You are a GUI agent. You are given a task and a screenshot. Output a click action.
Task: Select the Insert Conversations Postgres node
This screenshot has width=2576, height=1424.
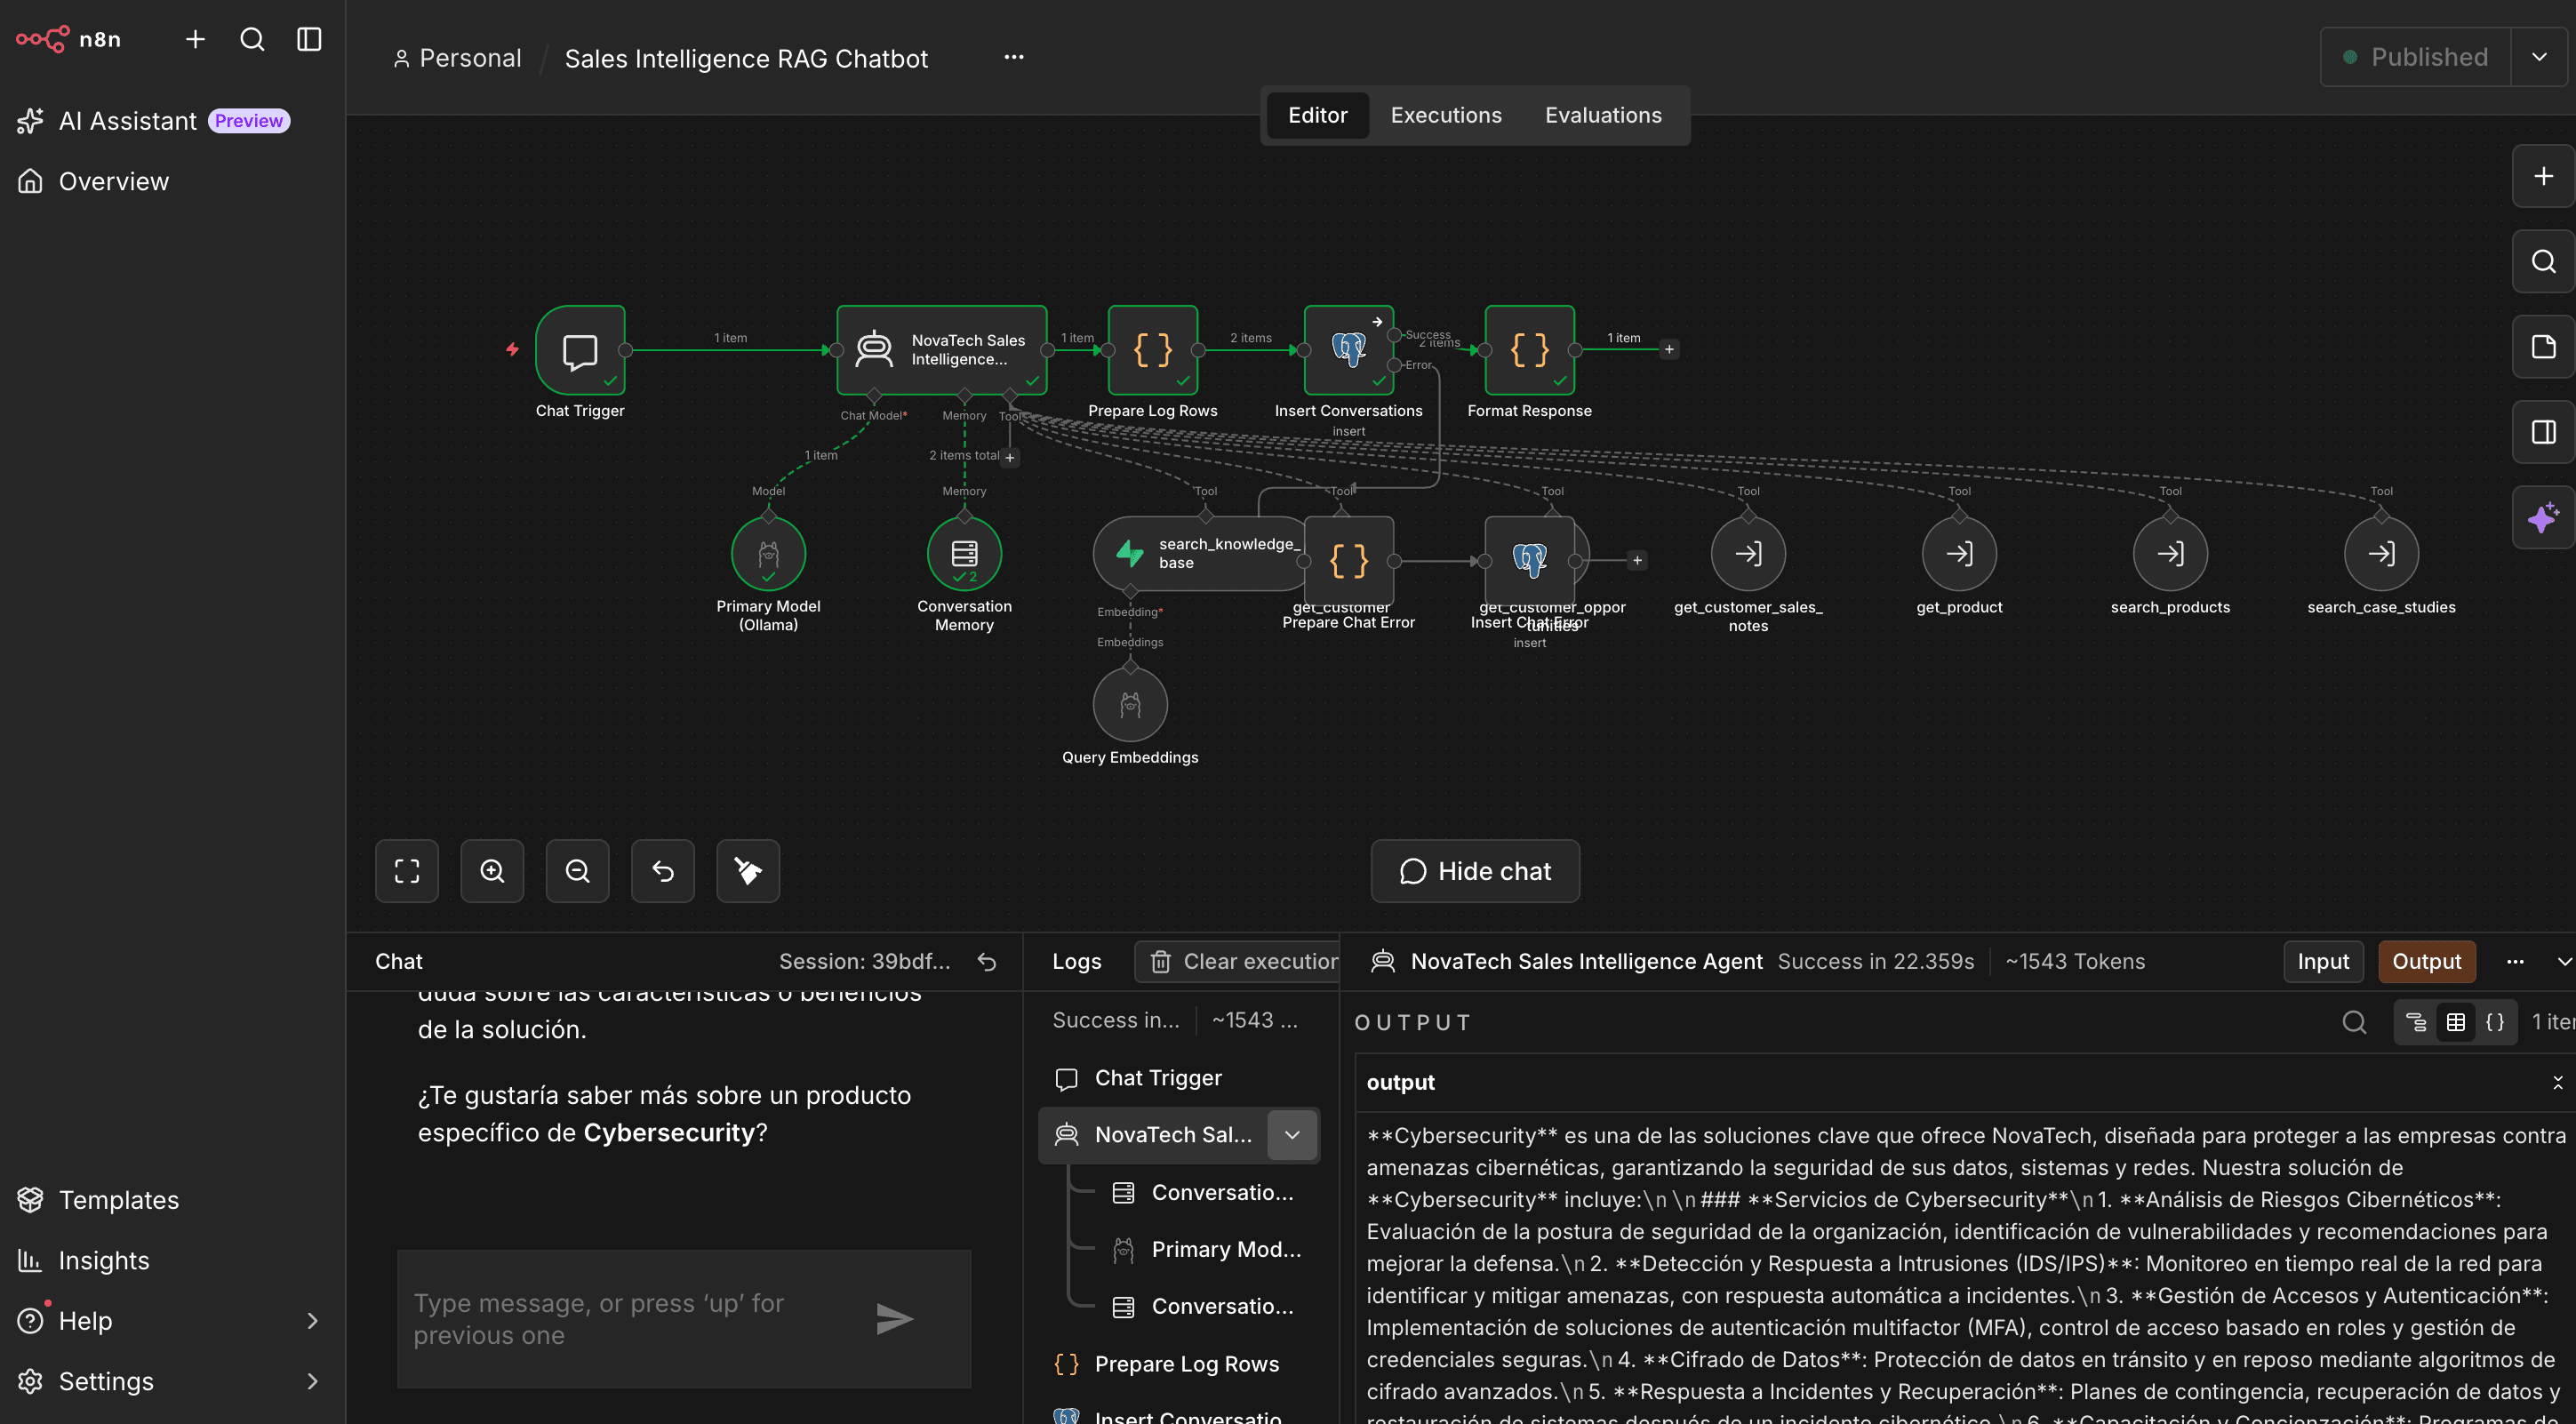1349,350
